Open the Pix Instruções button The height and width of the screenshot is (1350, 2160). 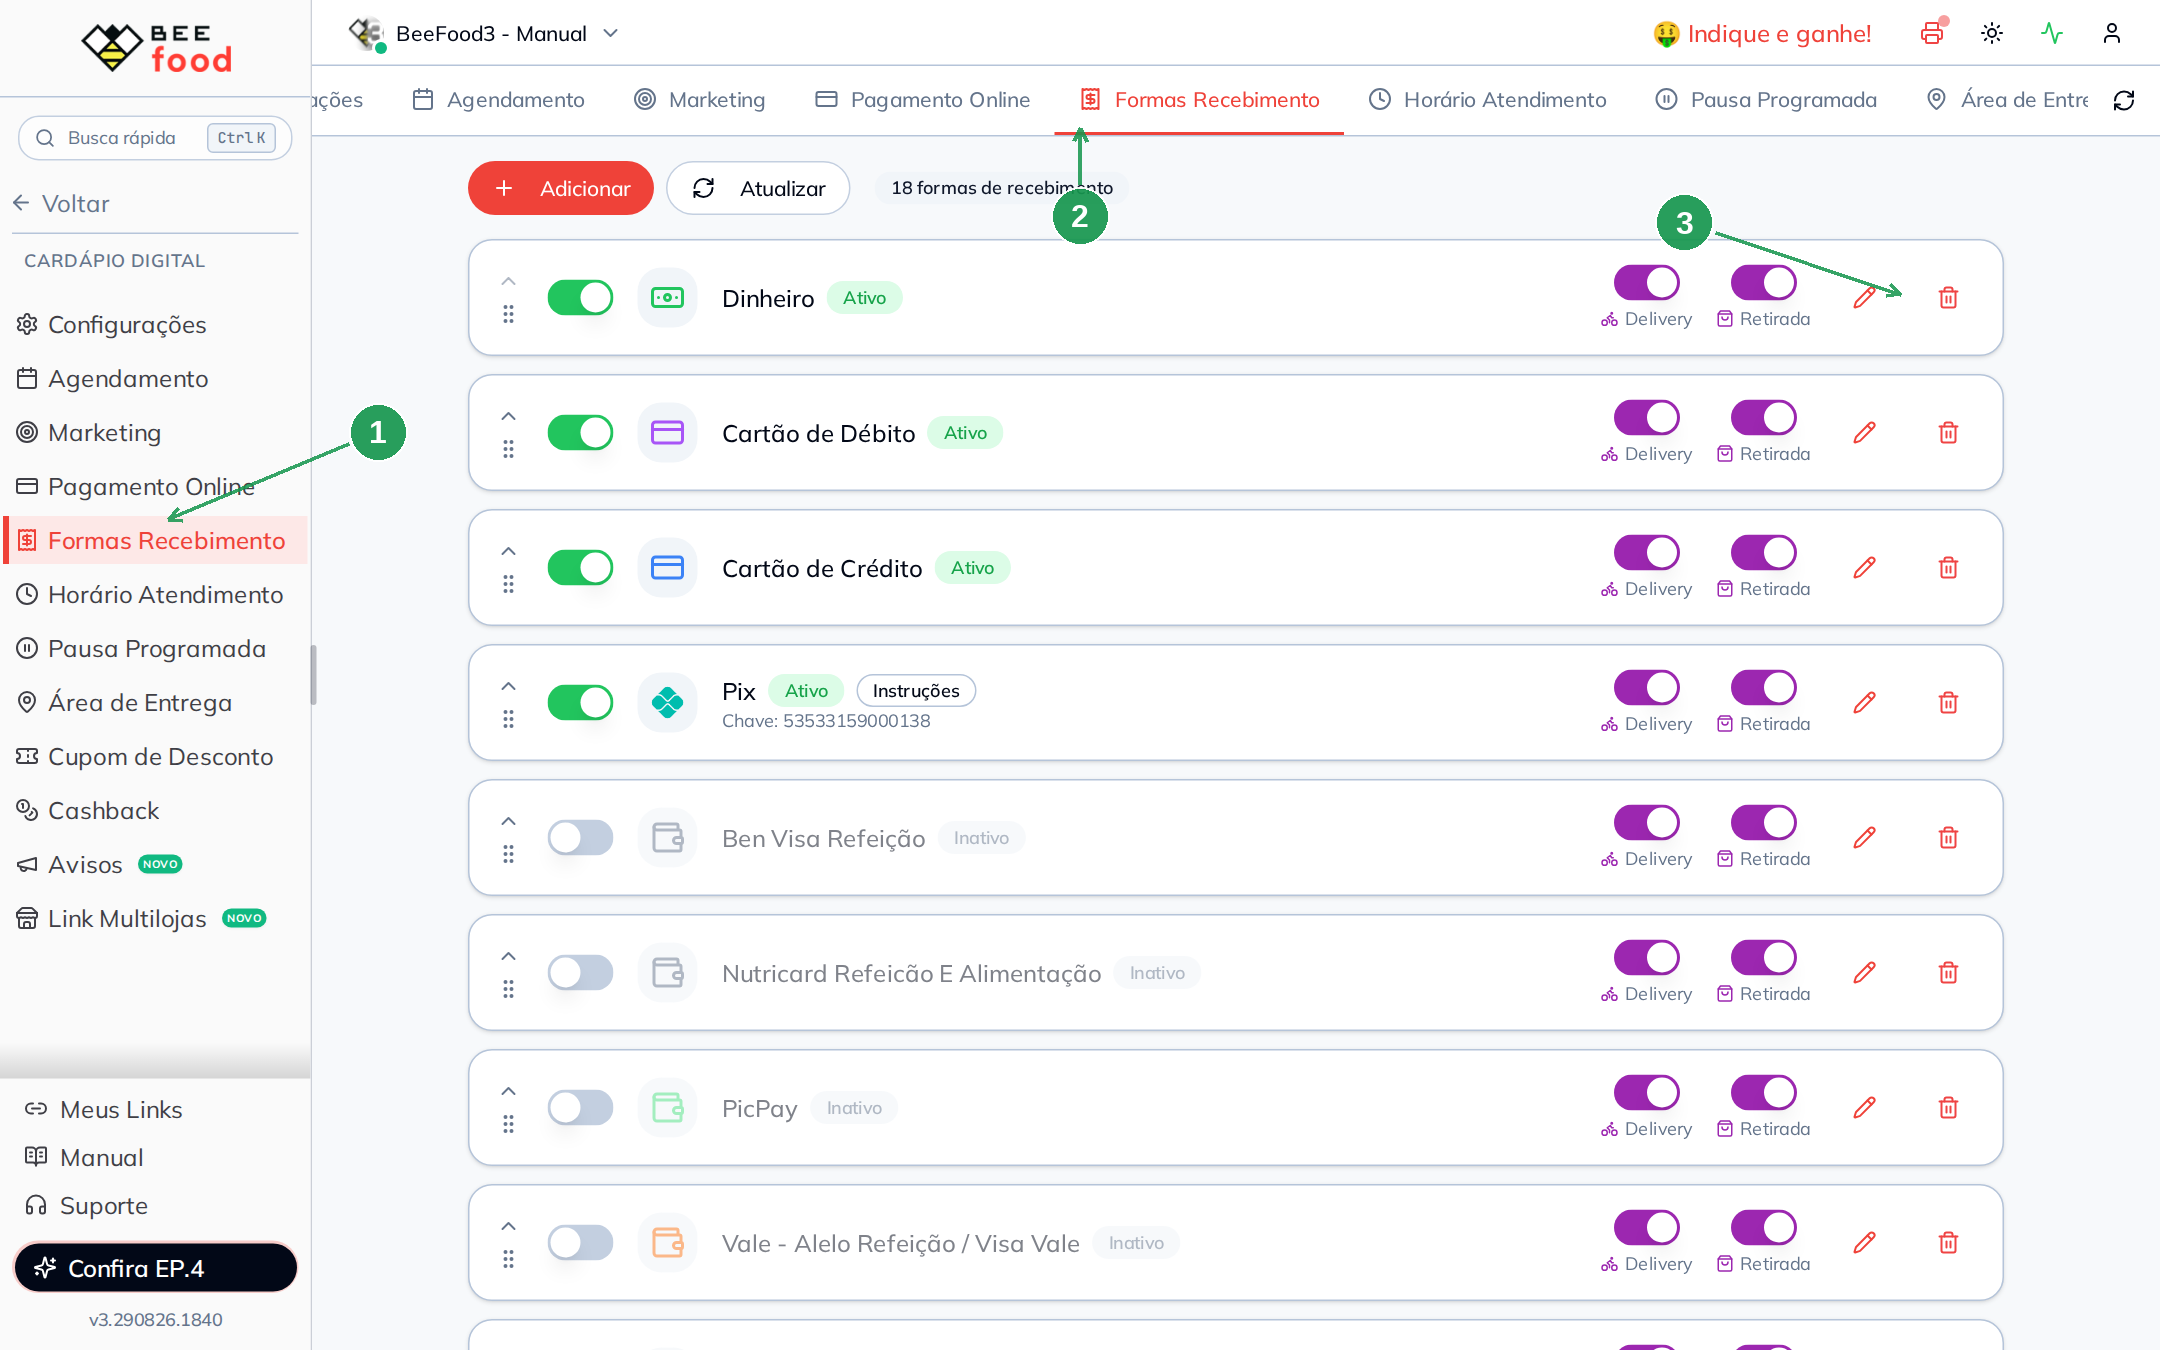coord(916,691)
